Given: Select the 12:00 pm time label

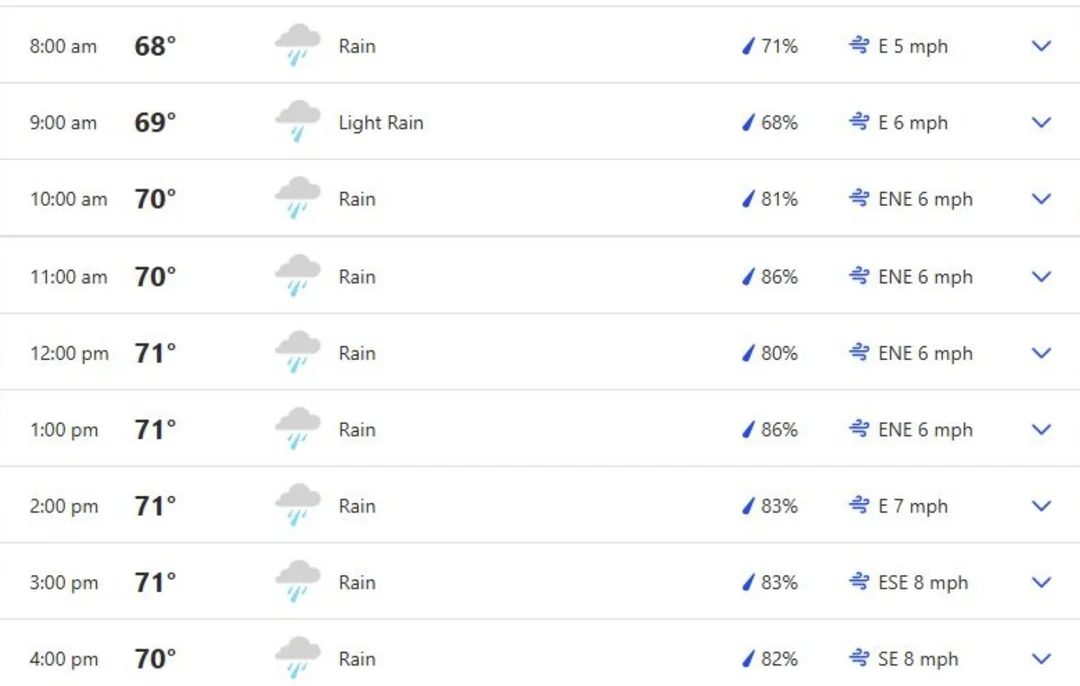Looking at the screenshot, I should tap(69, 353).
